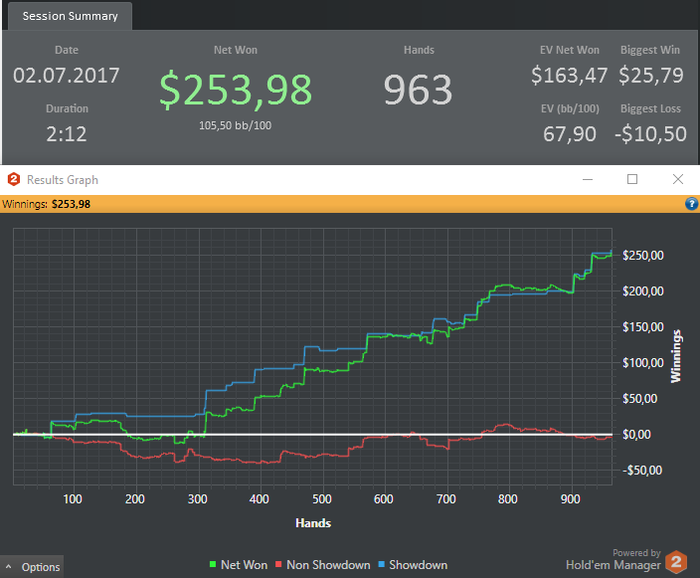The image size is (700, 578).
Task: Click the $100,00 y-axis label
Action: coord(643,362)
